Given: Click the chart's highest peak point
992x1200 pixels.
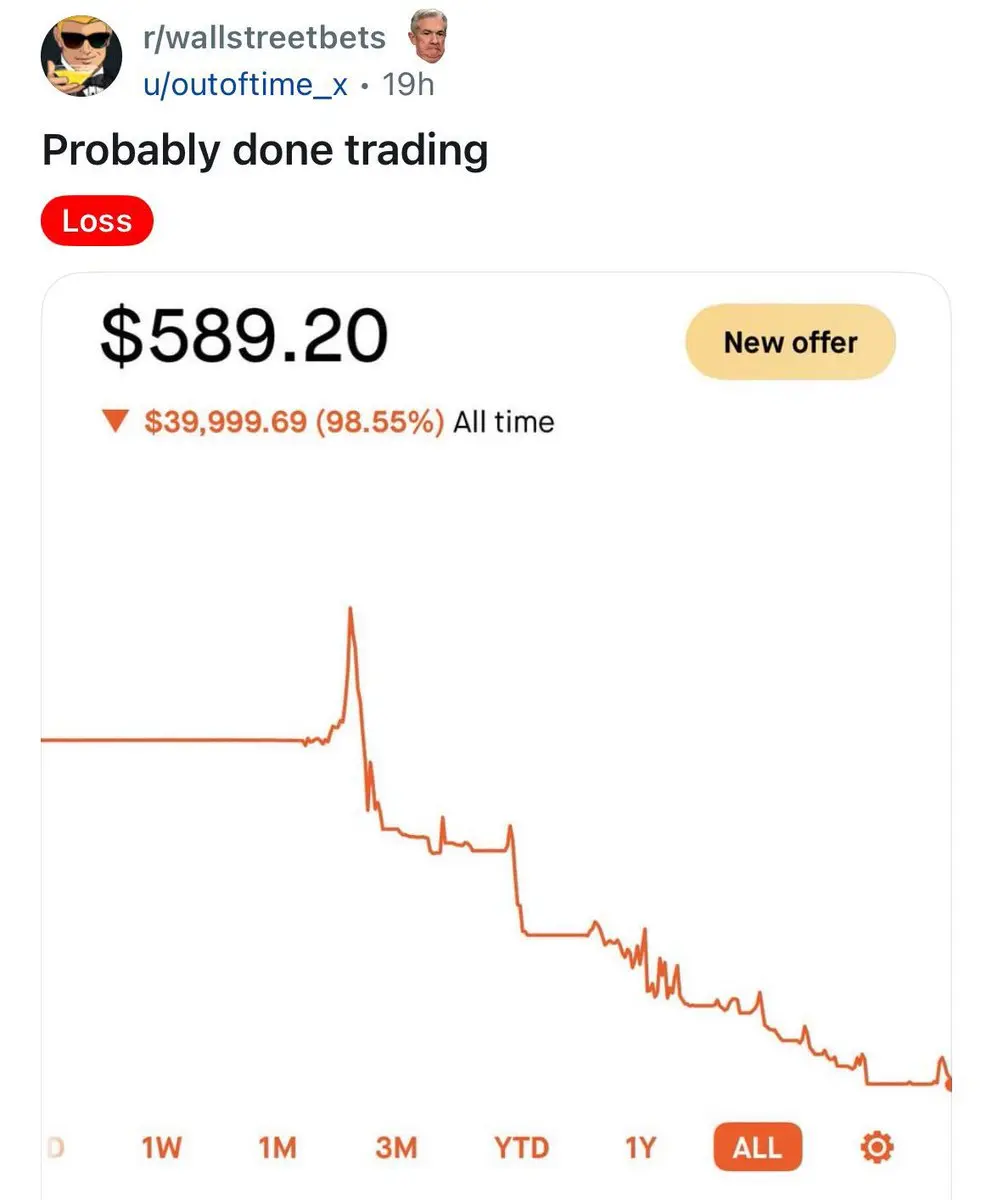Looking at the screenshot, I should (350, 608).
